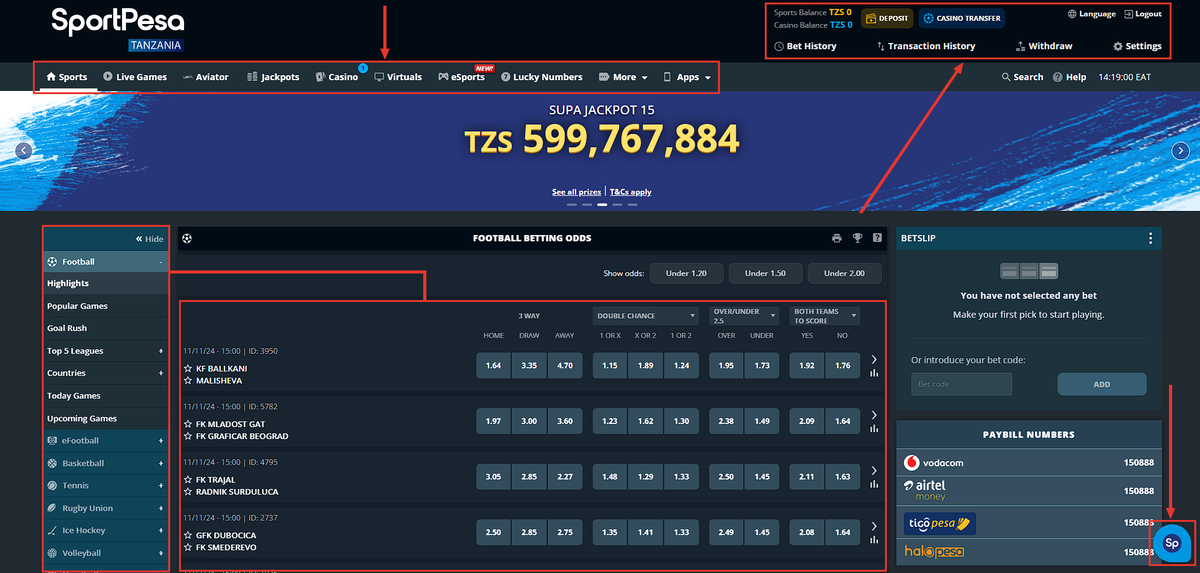
Task: Favorite Radnik Surdulica star
Action: 188,492
